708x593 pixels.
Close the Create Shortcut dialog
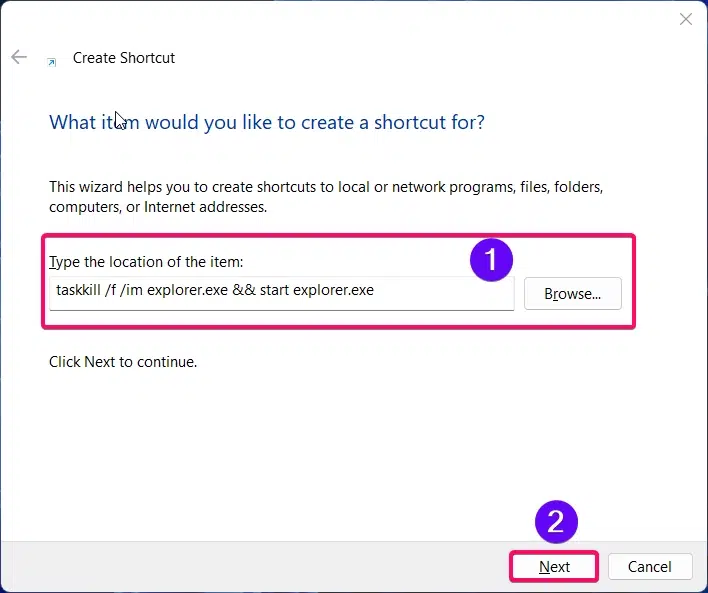click(x=685, y=19)
